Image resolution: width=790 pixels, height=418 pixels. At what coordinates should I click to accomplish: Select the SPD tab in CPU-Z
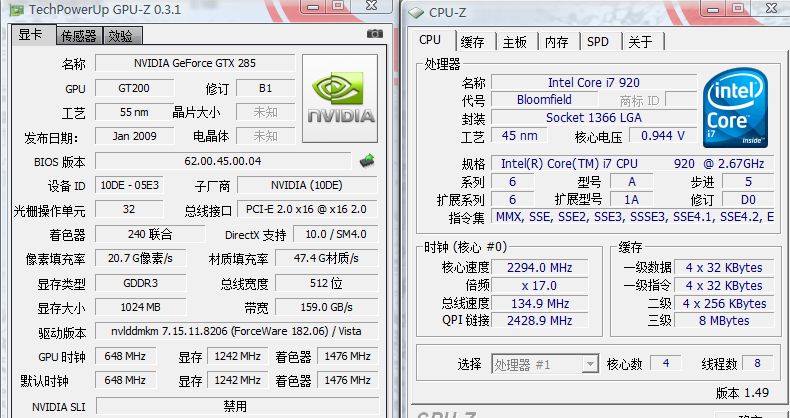pos(597,42)
